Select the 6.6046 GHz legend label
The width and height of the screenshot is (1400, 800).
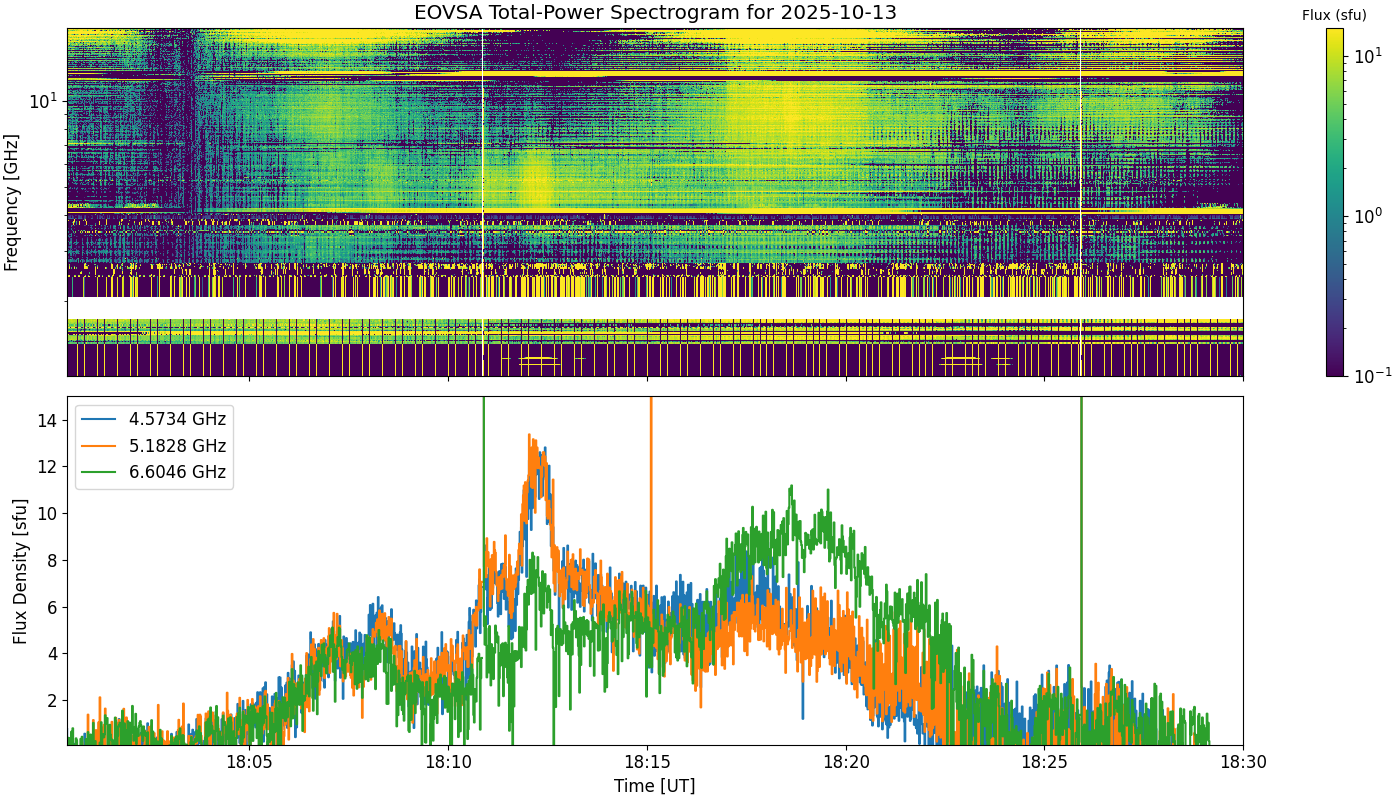179,472
